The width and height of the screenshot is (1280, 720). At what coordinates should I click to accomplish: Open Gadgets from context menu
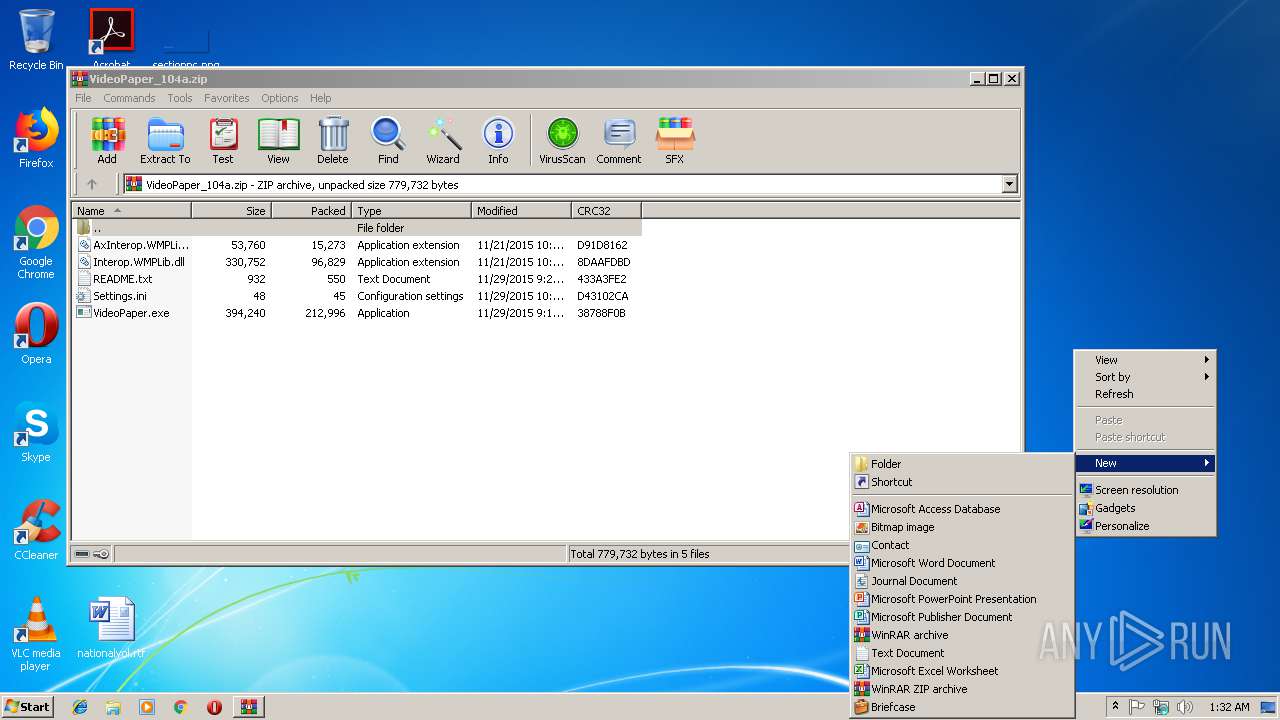tap(1145, 508)
